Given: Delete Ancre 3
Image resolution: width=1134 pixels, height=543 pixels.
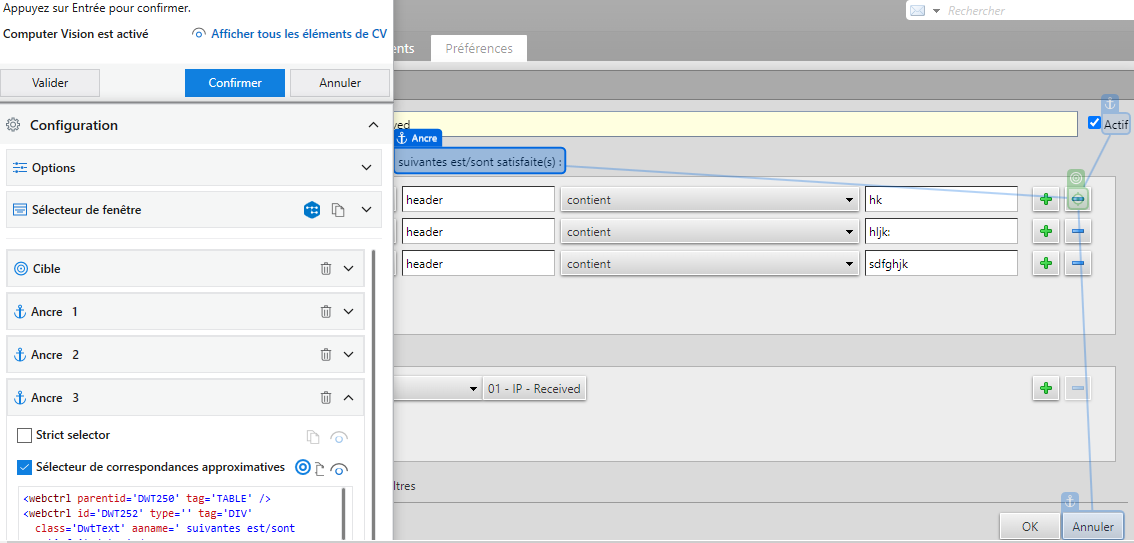Looking at the screenshot, I should (326, 398).
